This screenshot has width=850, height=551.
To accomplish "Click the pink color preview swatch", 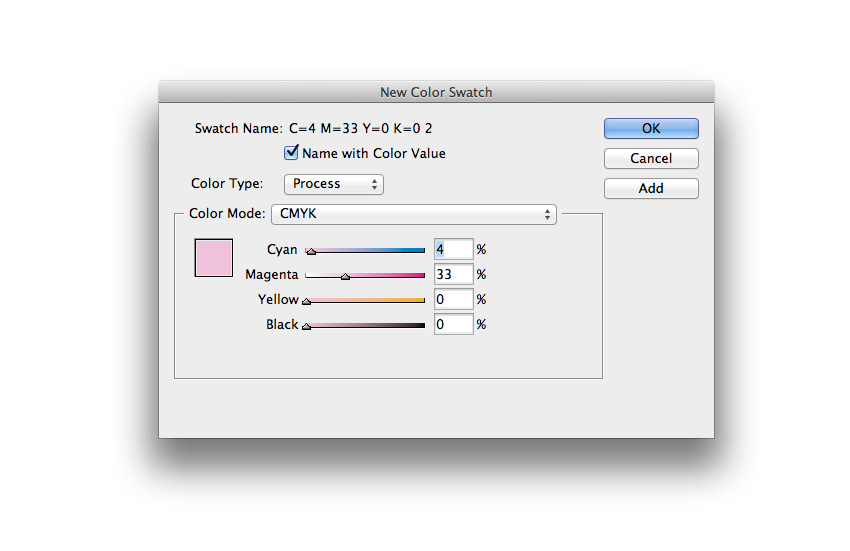I will (x=213, y=257).
